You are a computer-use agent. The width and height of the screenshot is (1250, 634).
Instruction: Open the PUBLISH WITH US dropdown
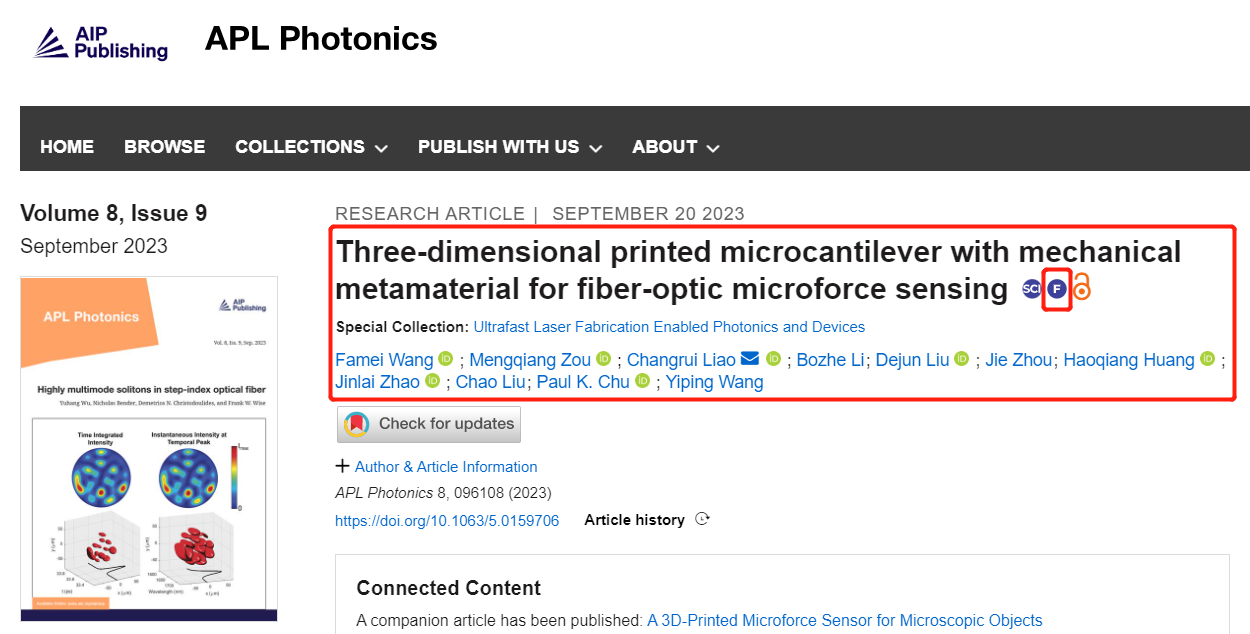tap(510, 147)
